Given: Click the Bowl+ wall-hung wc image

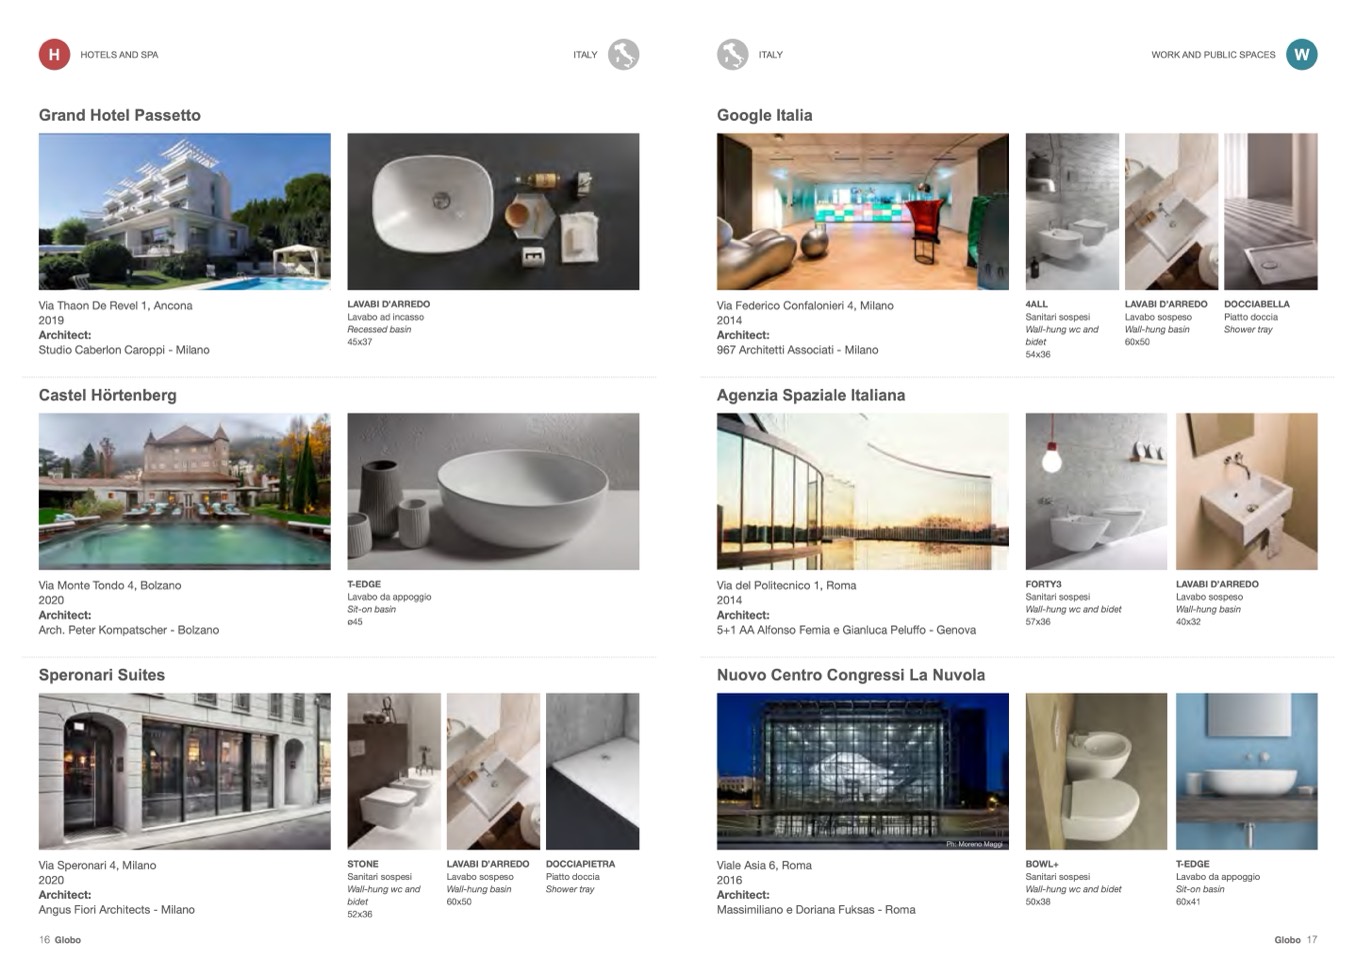Looking at the screenshot, I should click(1096, 771).
